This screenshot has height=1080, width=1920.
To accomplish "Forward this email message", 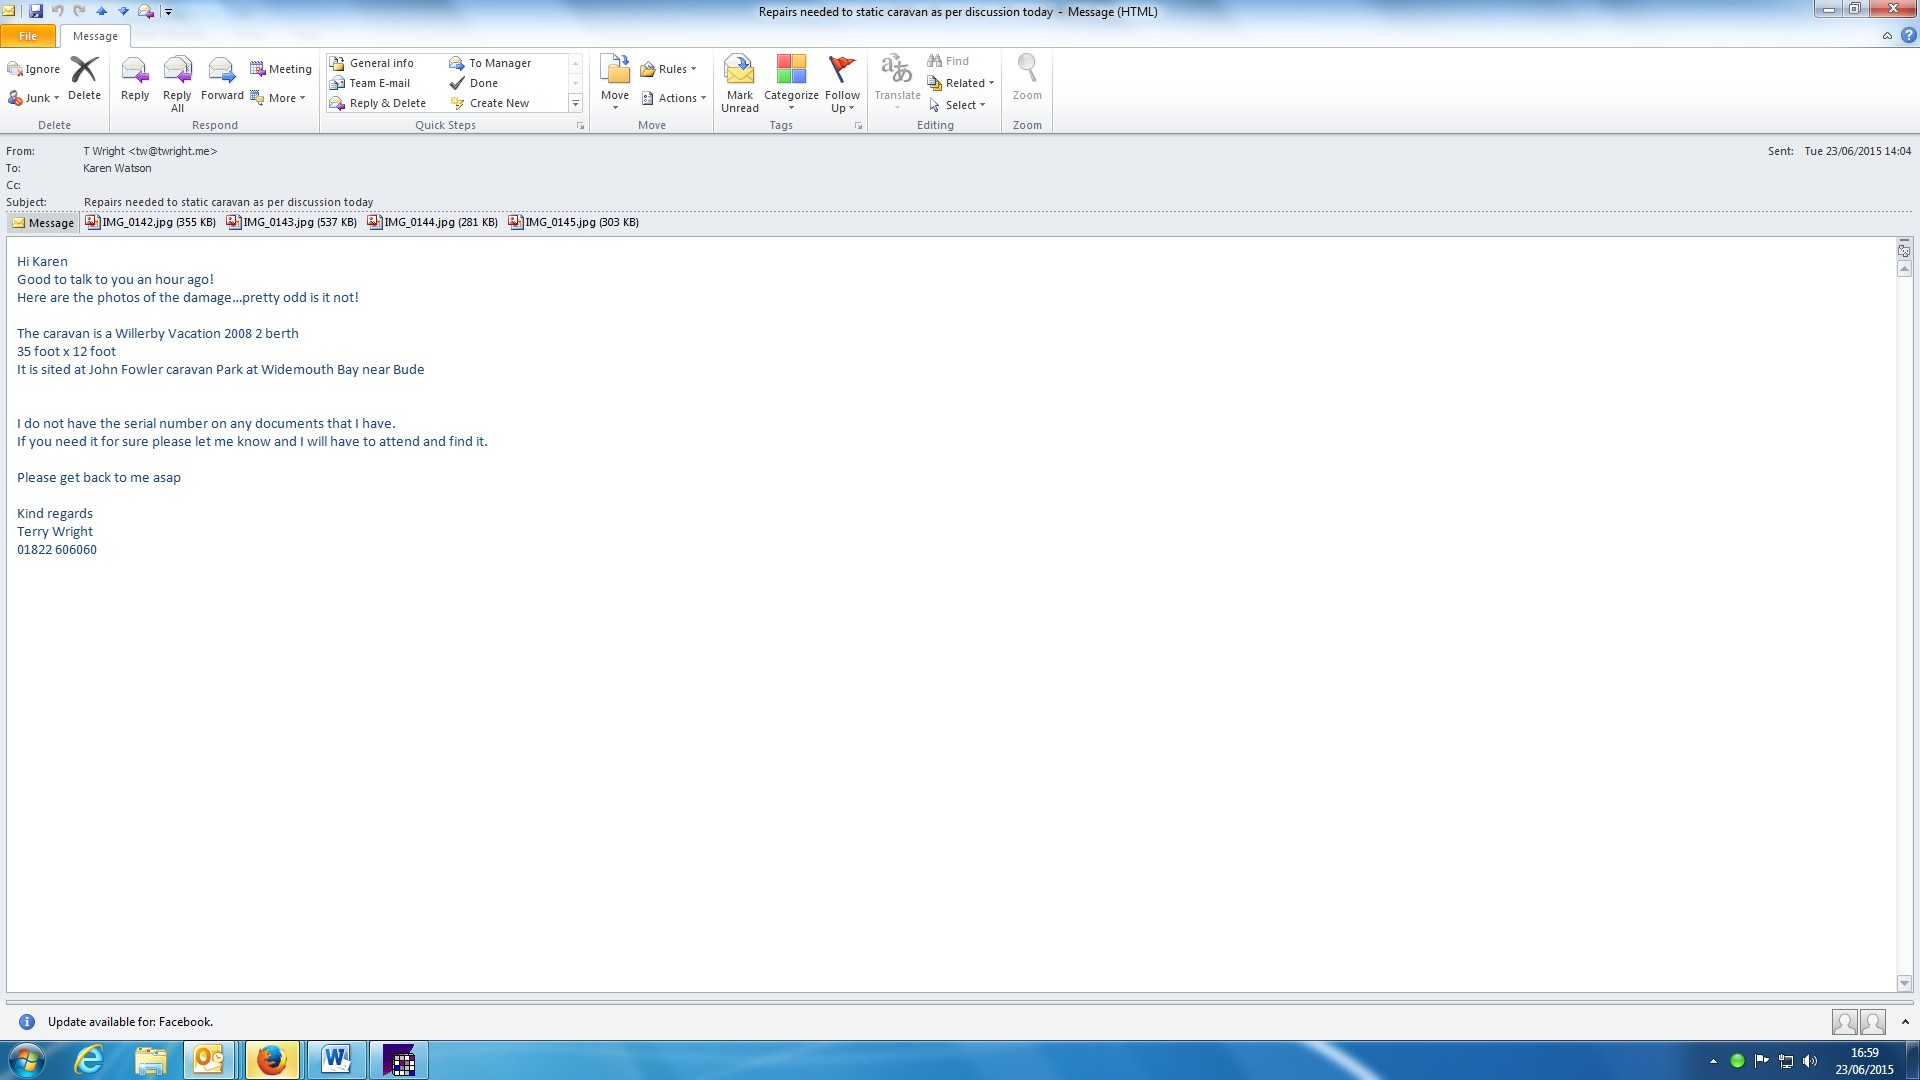I will coord(221,72).
